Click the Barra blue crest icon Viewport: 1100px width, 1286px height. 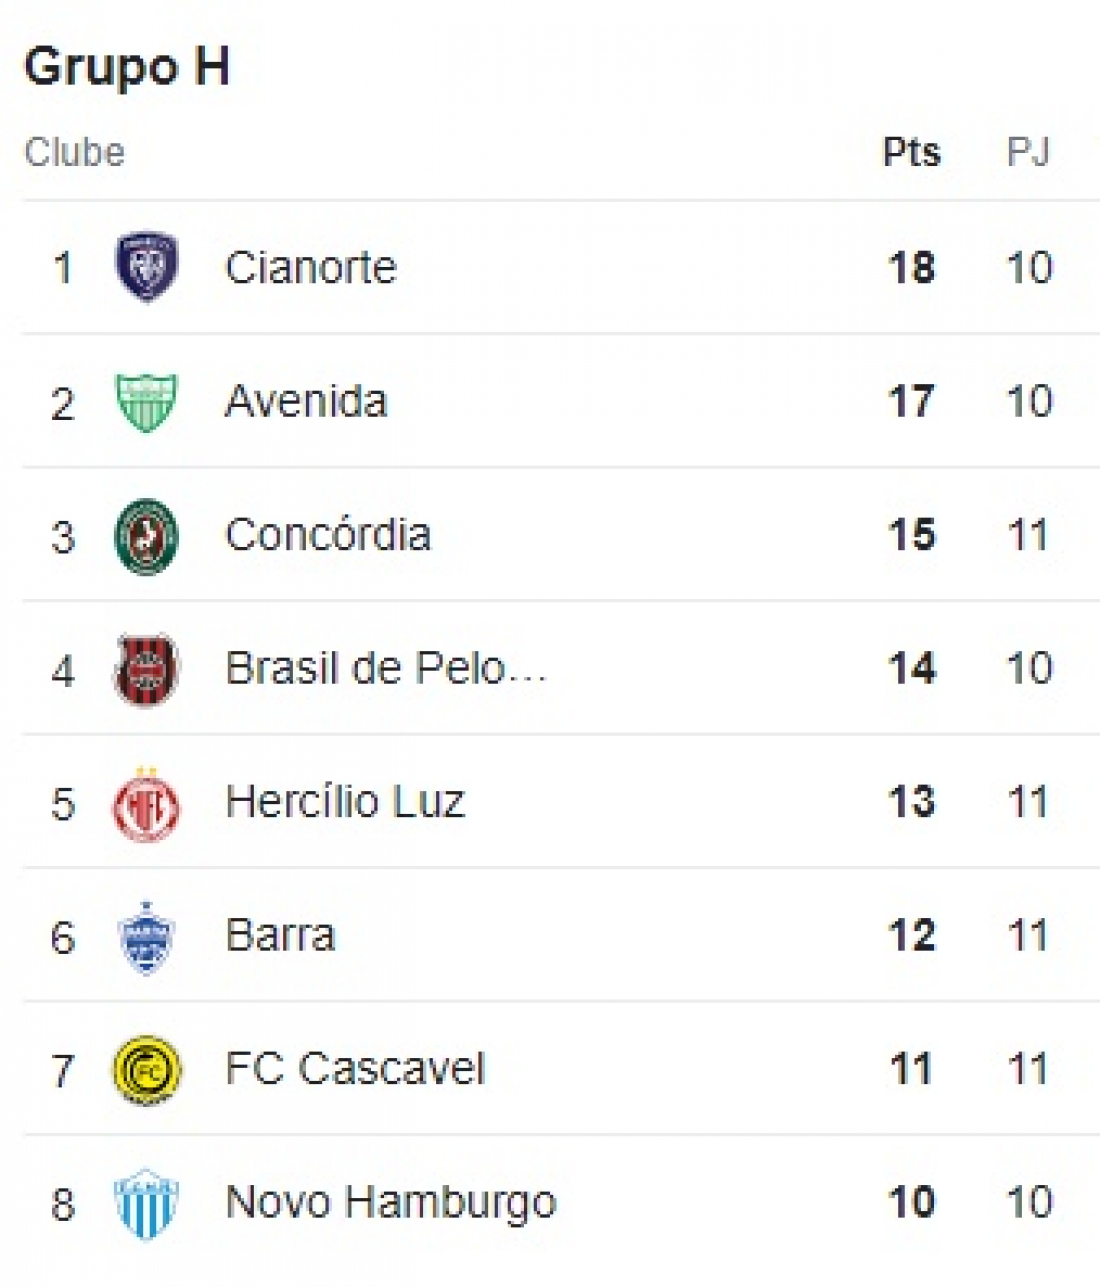(147, 937)
